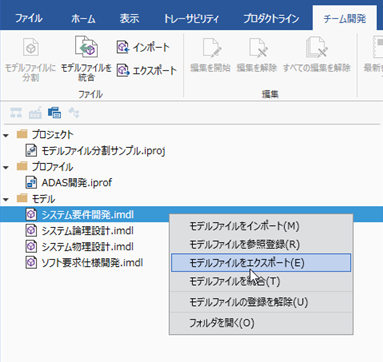Click the すべての編集を解除 ribbon icon
Viewport: 383px width, 362px height.
click(316, 48)
